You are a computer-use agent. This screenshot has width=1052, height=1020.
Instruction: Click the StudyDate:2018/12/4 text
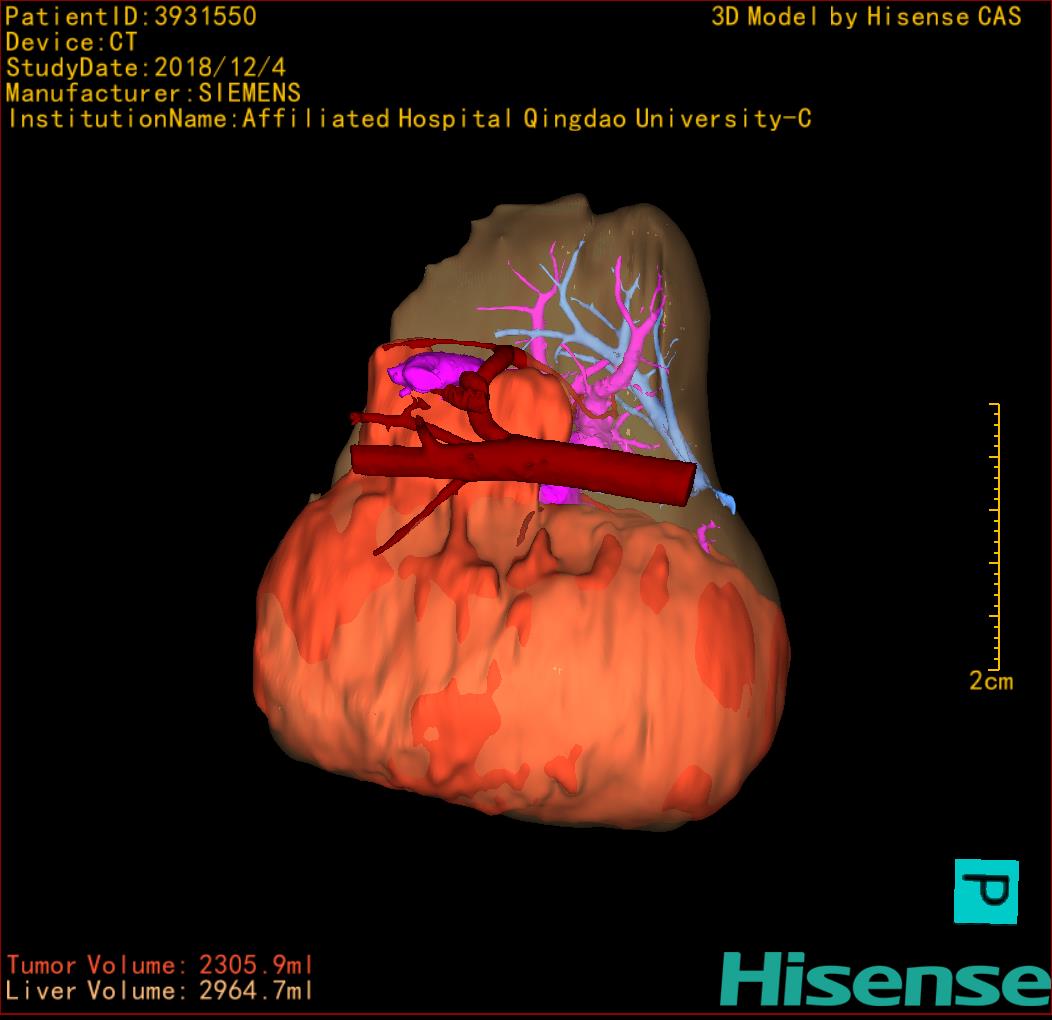pos(146,68)
